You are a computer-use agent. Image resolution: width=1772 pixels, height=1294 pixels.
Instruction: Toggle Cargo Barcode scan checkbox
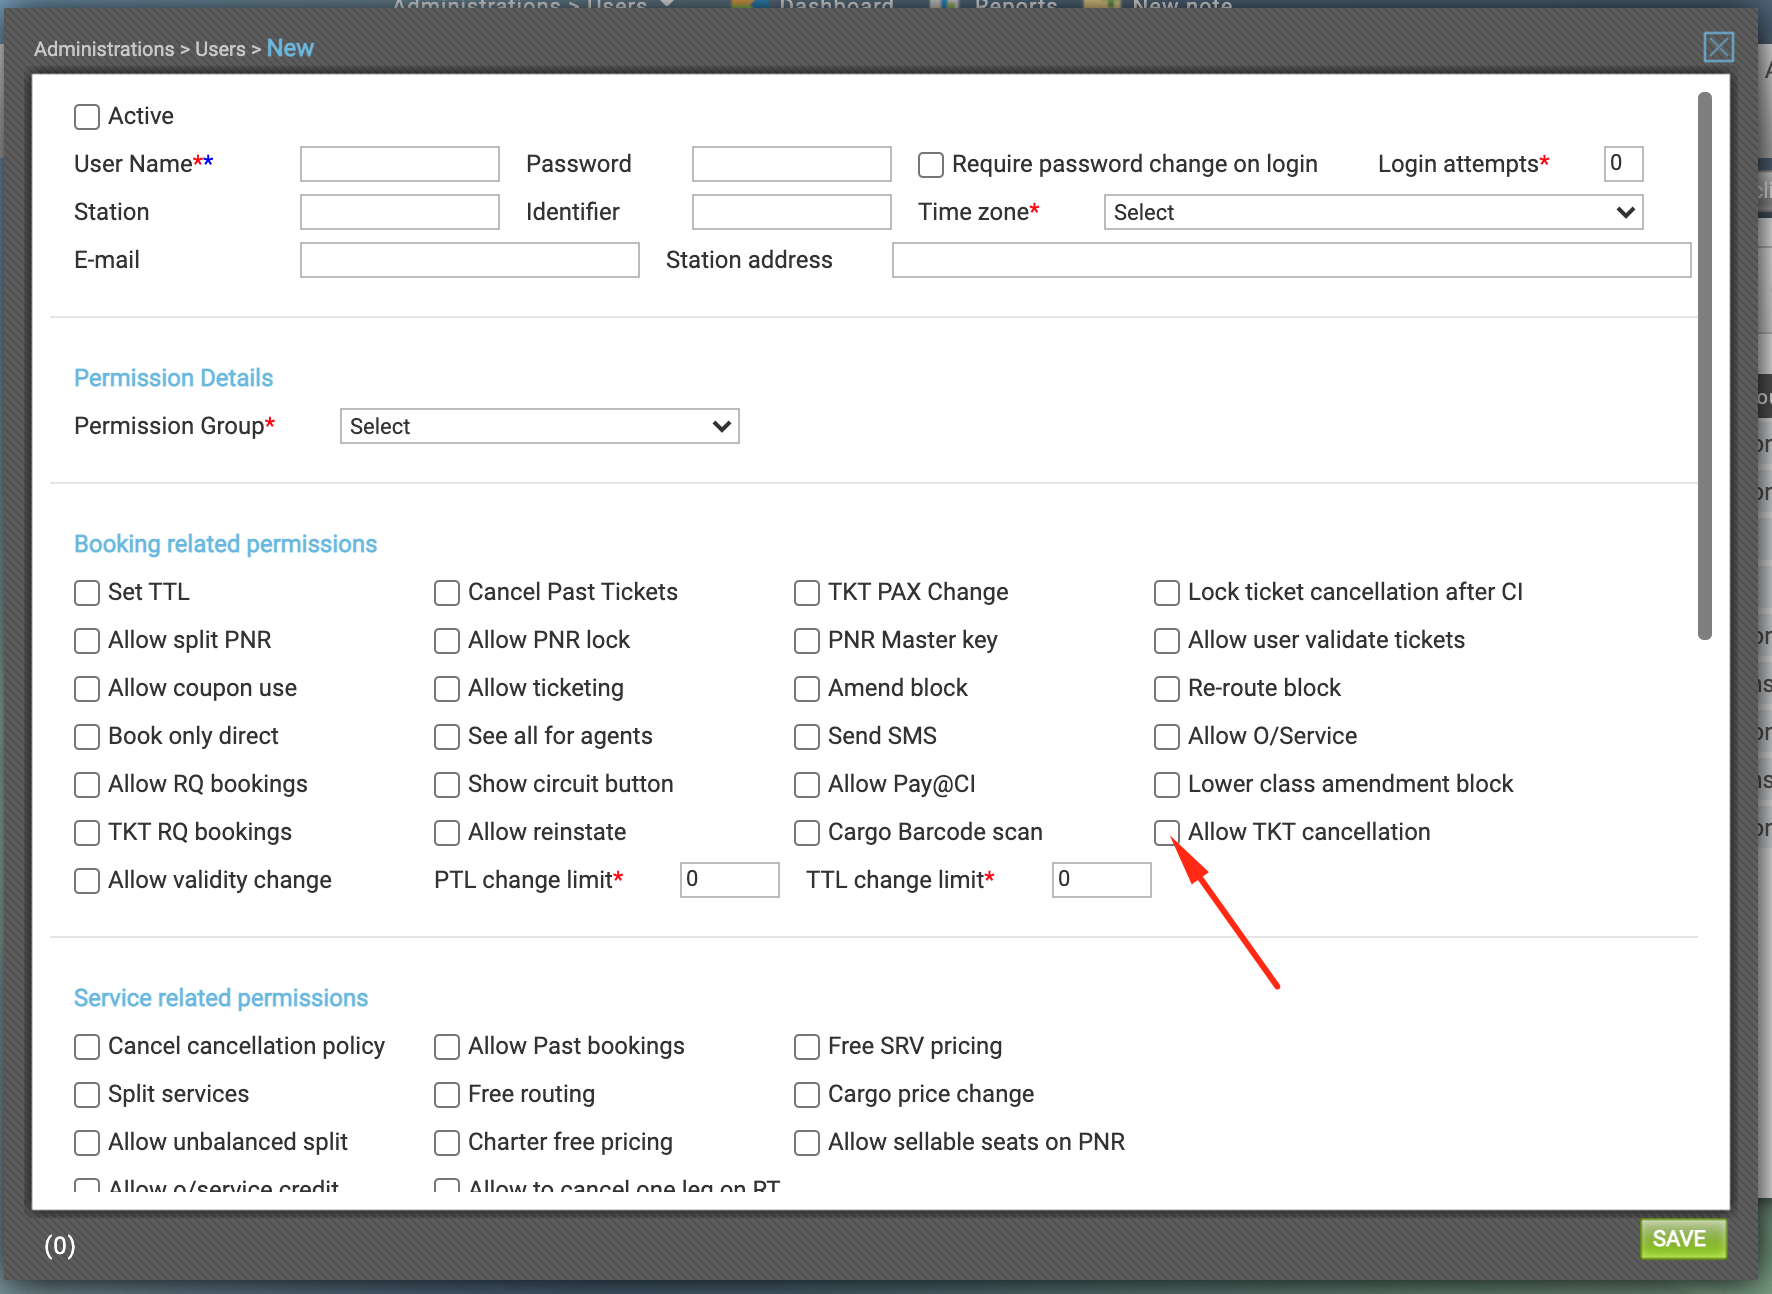click(807, 833)
